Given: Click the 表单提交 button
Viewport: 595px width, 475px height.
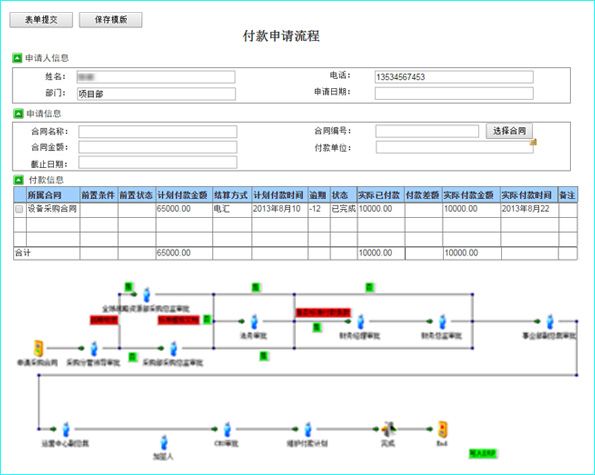Looking at the screenshot, I should (x=41, y=20).
